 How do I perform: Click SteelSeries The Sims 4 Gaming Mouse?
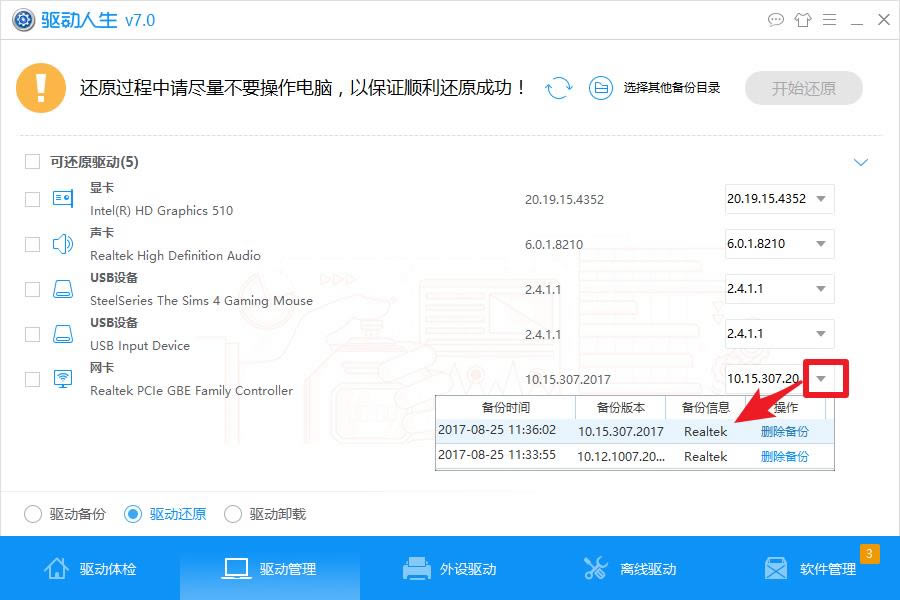[201, 301]
